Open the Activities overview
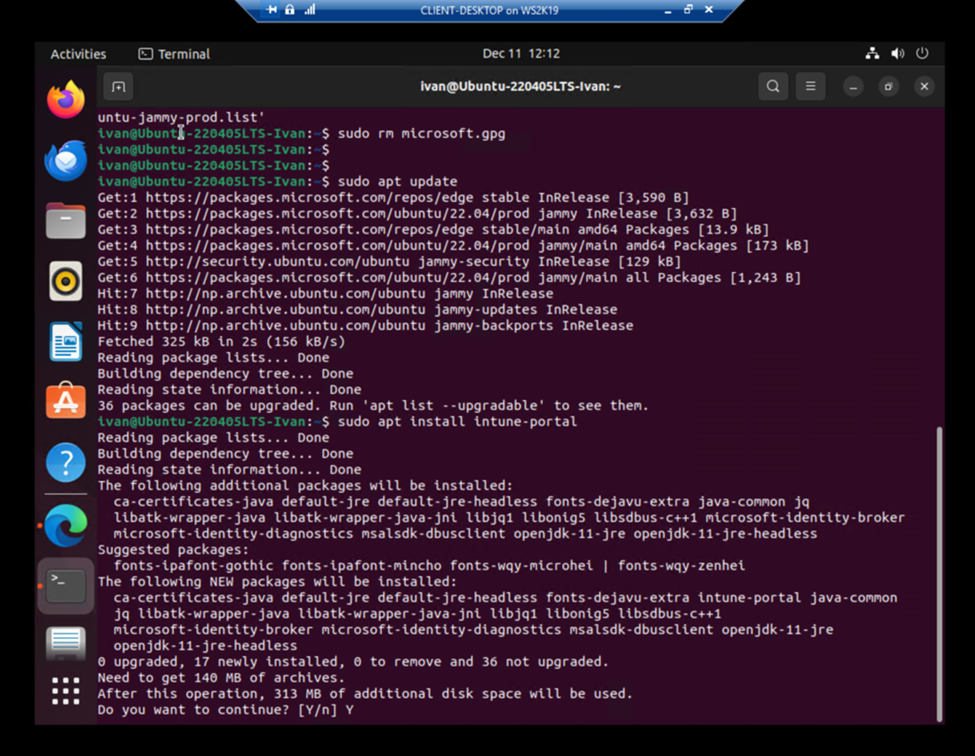 (x=78, y=54)
